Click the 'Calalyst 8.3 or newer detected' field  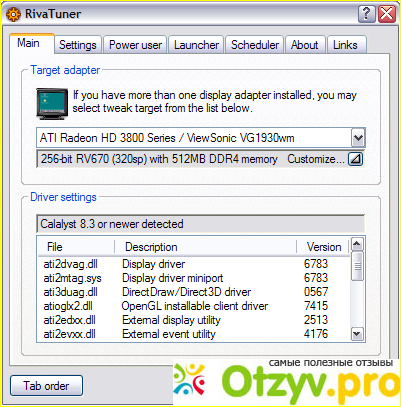[200, 224]
